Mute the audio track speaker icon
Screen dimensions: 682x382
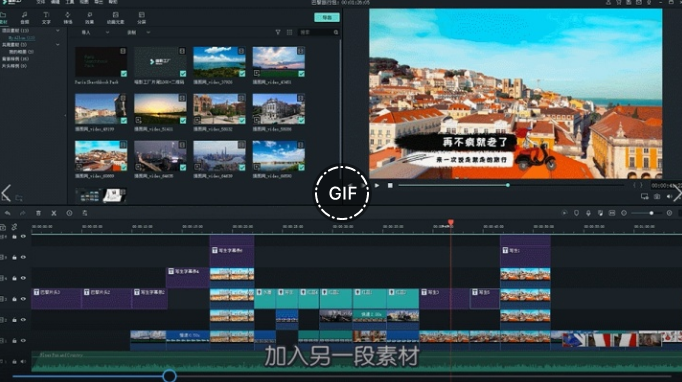point(23,362)
